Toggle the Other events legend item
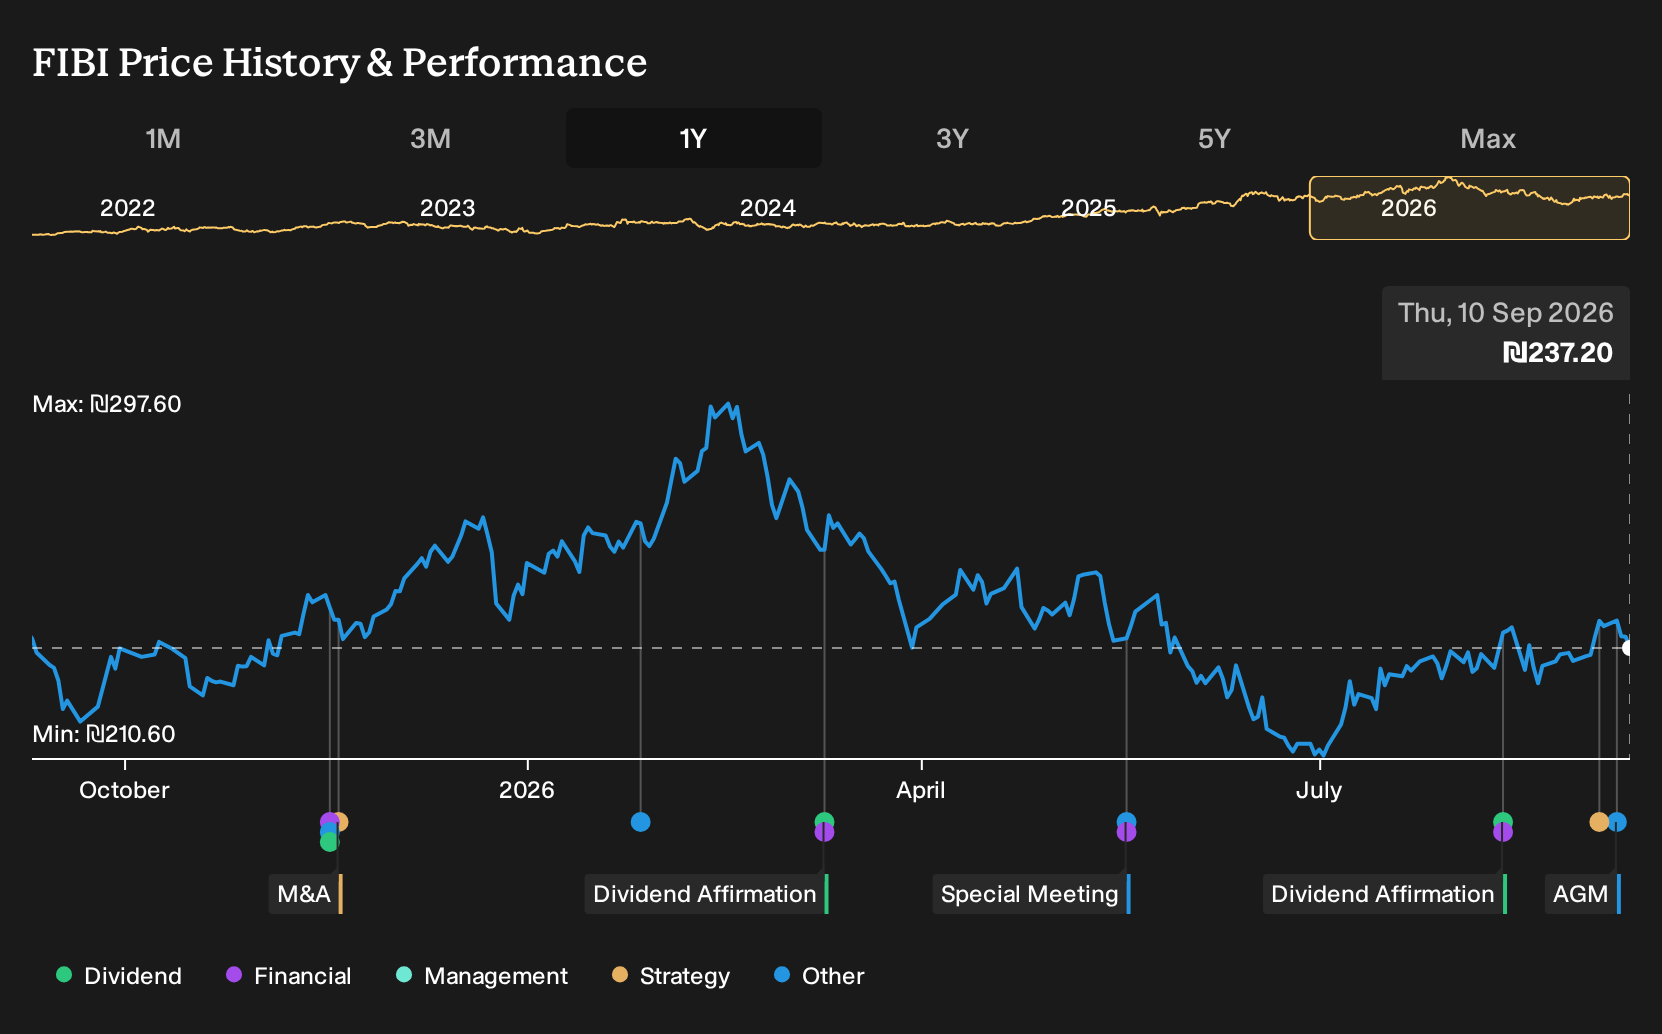The height and width of the screenshot is (1034, 1662). point(819,976)
